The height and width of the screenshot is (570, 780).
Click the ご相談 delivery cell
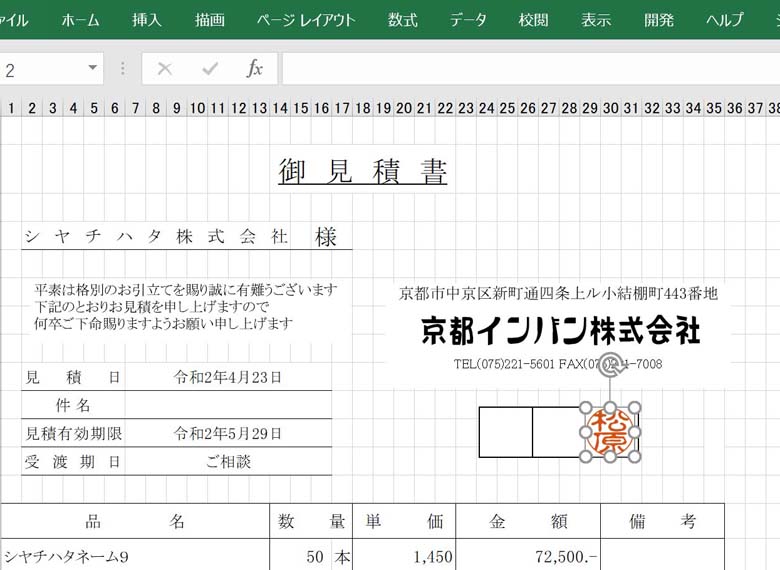228,462
